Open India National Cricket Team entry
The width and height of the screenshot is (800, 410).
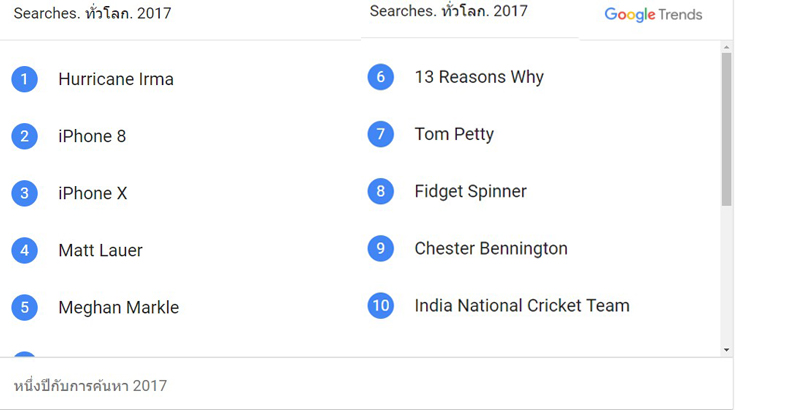click(522, 305)
